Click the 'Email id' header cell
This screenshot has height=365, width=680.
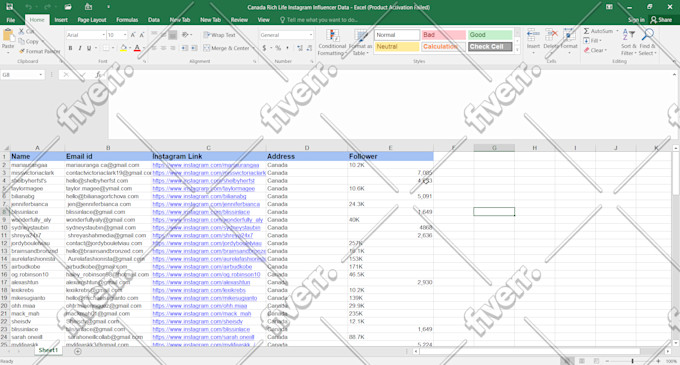108,156
